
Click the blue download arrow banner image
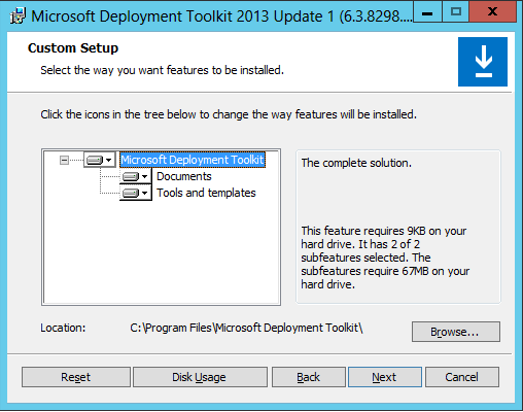483,62
